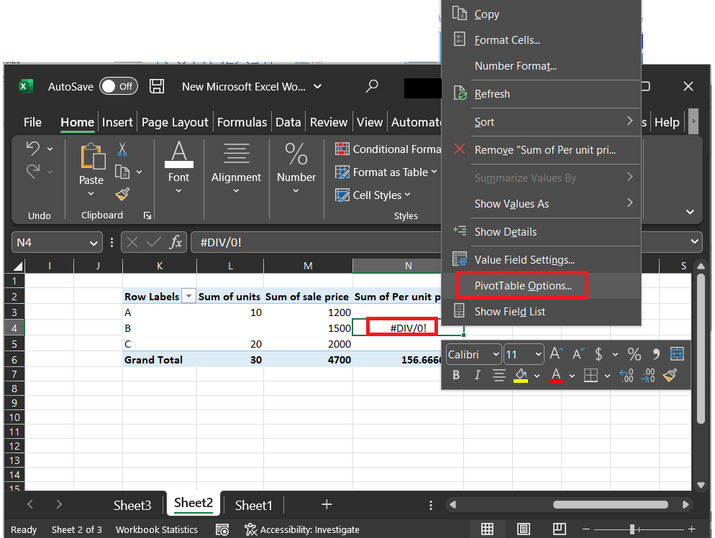
Task: Click the Insert Function fx icon
Action: pyautogui.click(x=176, y=242)
